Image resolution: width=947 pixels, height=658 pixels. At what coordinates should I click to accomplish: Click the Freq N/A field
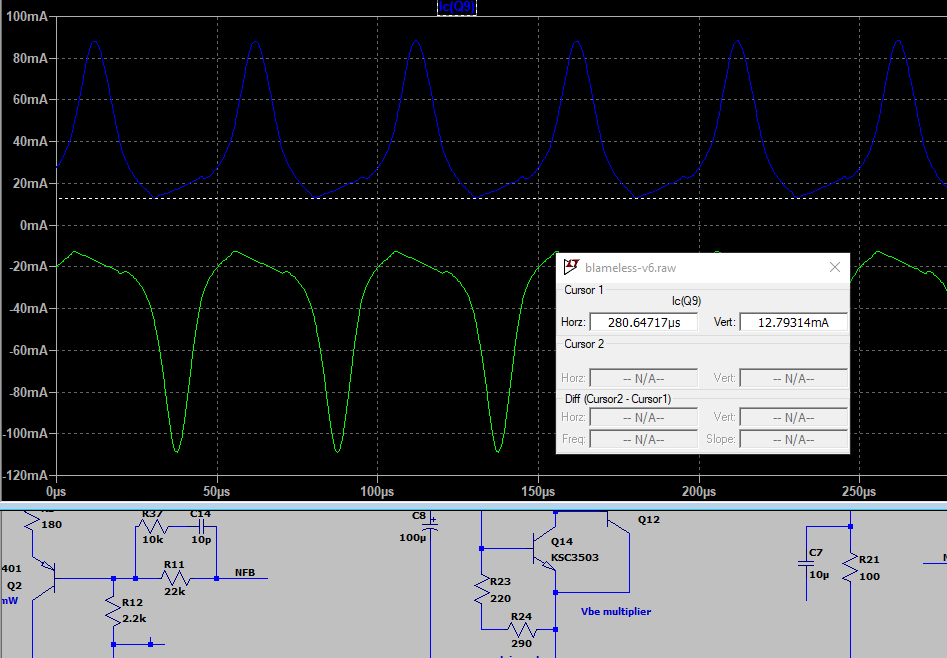coord(644,439)
